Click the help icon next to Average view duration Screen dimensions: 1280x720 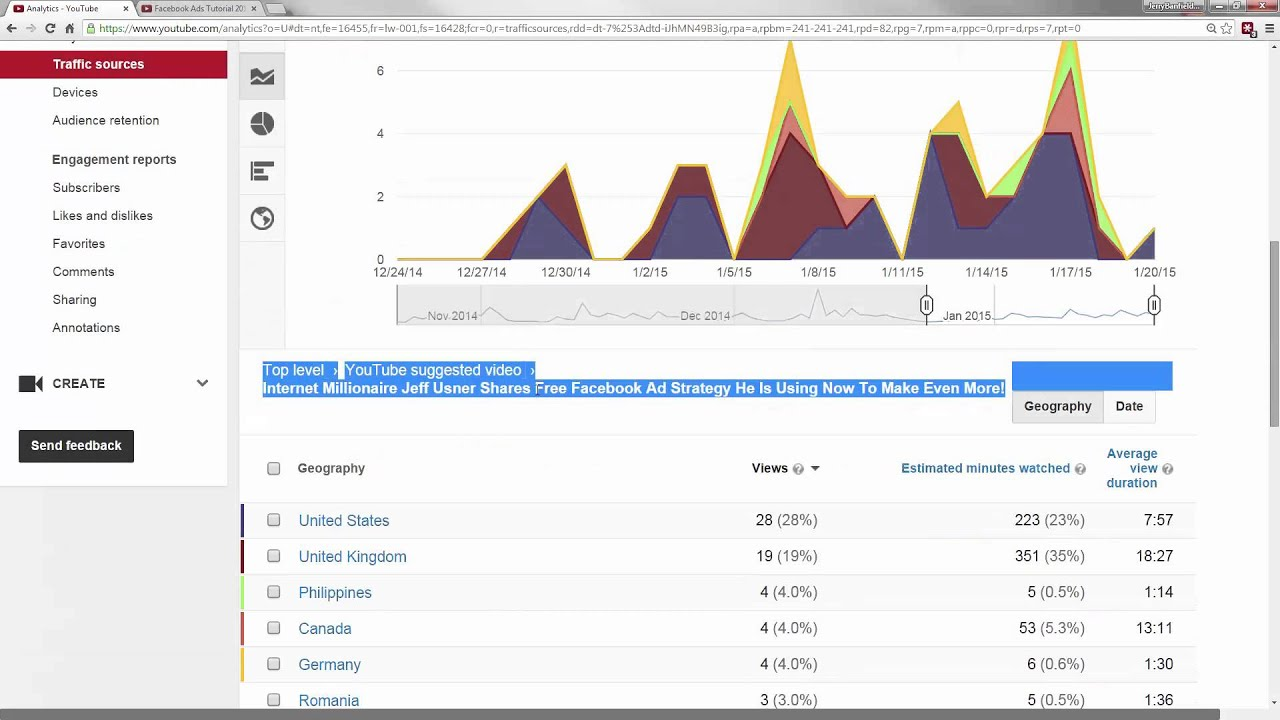(x=1167, y=468)
